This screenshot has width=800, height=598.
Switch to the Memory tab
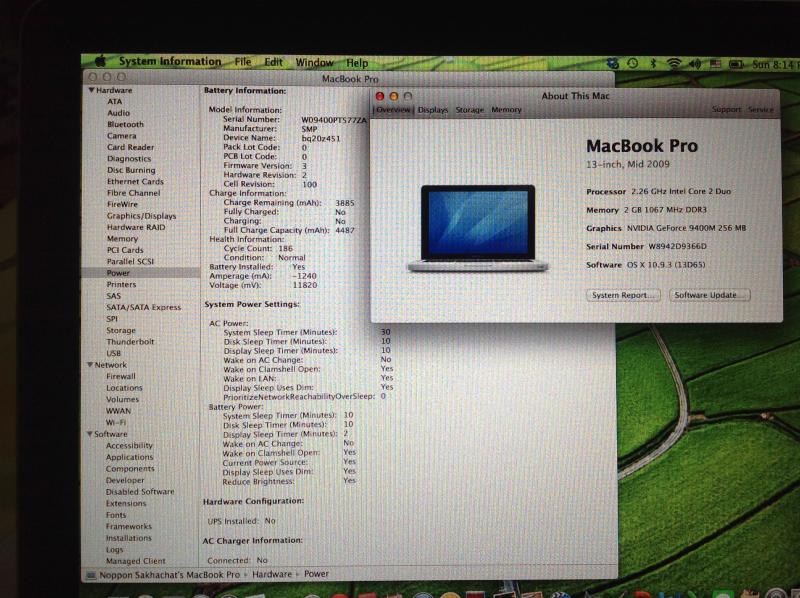[x=506, y=110]
